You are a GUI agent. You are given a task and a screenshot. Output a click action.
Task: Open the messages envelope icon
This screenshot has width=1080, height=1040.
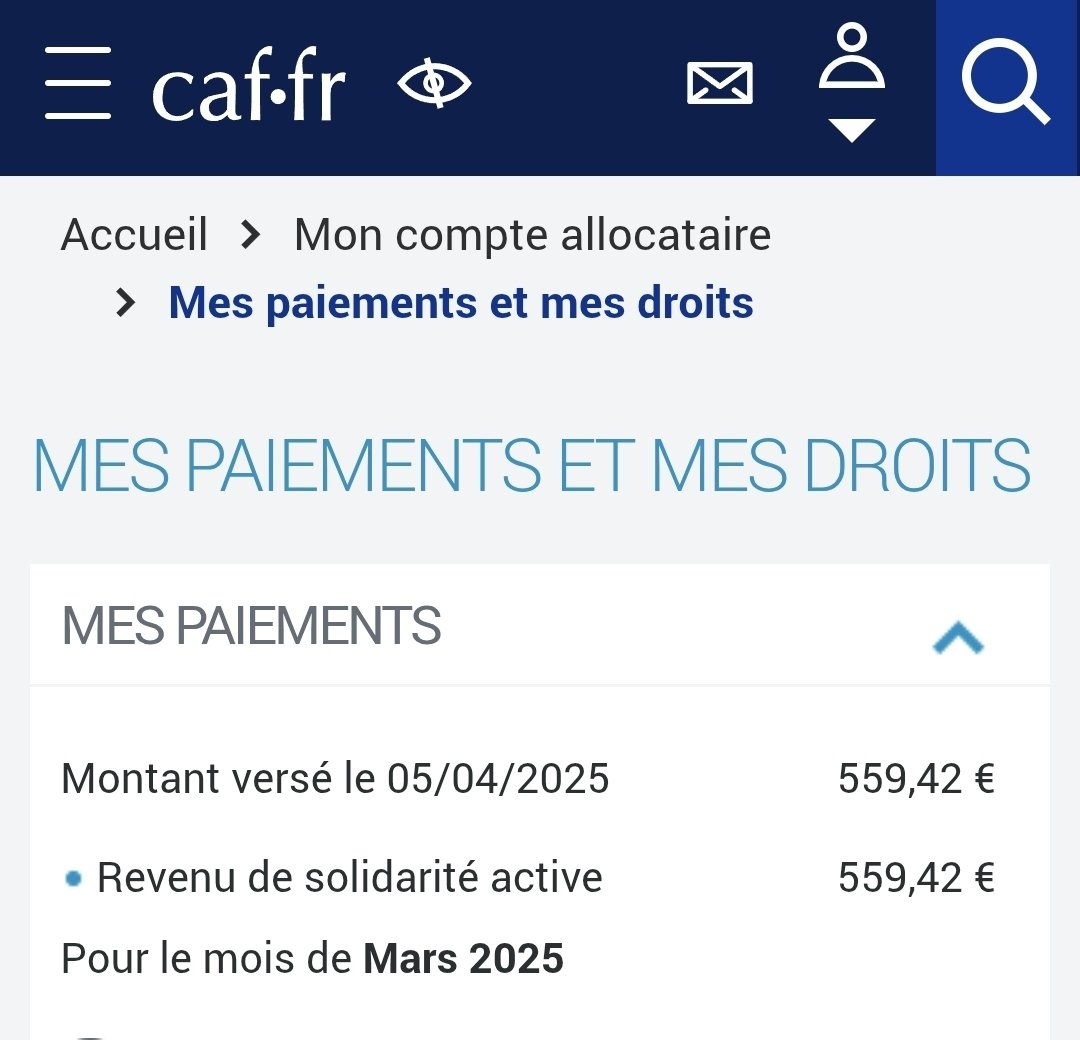(720, 83)
